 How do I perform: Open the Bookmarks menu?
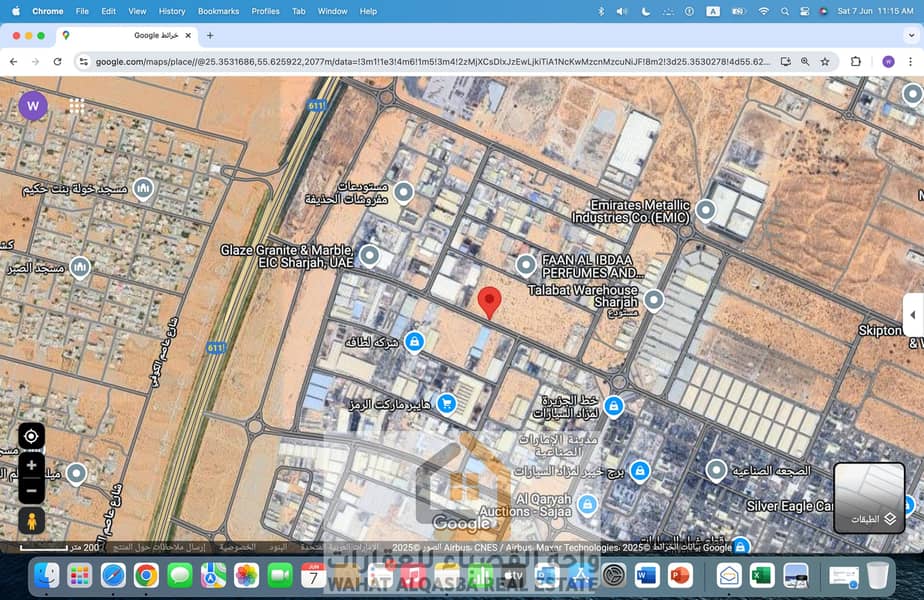click(219, 11)
